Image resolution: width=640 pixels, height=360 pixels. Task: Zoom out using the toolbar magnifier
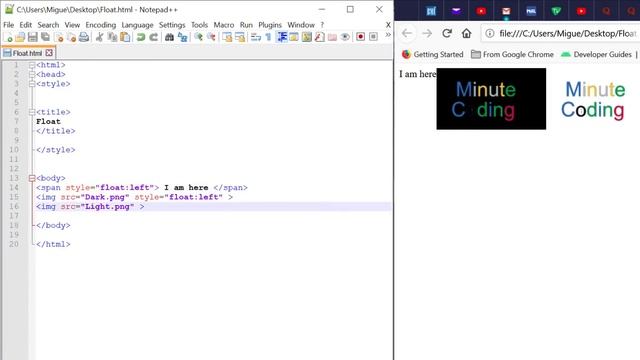[211, 37]
